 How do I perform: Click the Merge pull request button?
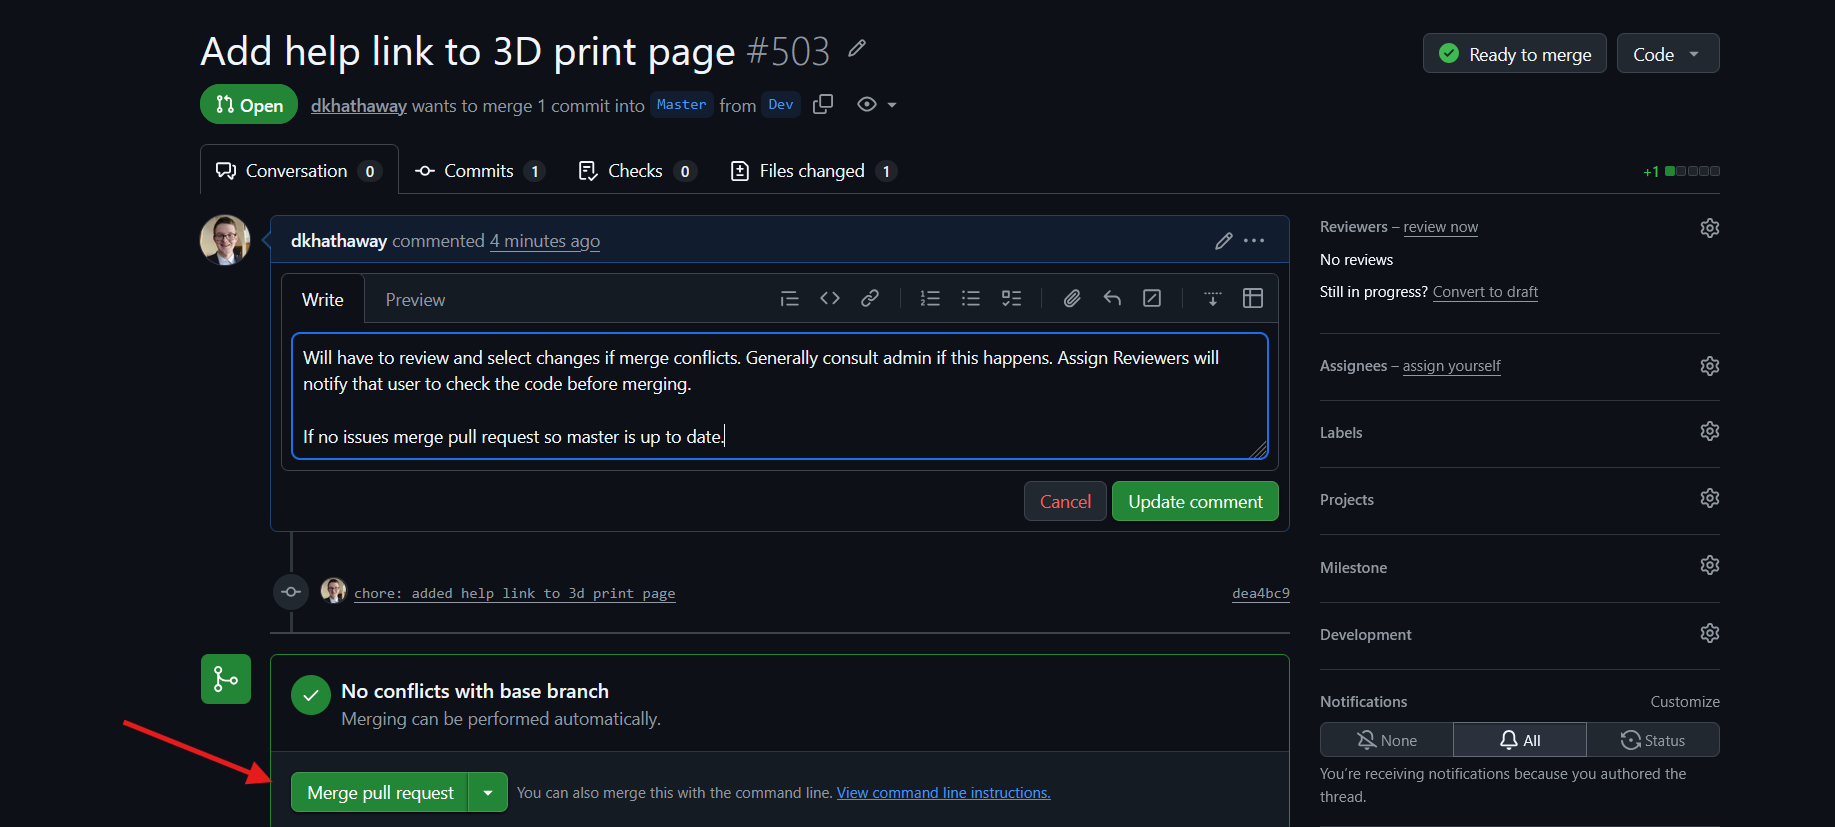tap(380, 793)
